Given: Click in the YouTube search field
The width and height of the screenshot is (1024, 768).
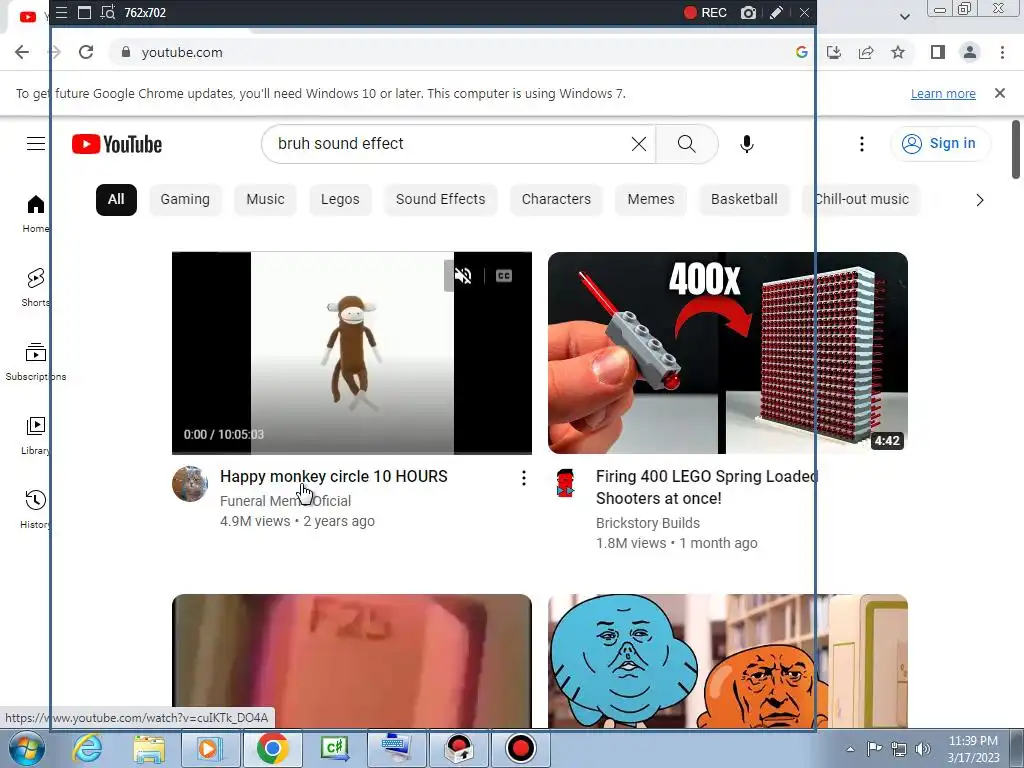Looking at the screenshot, I should [x=444, y=144].
